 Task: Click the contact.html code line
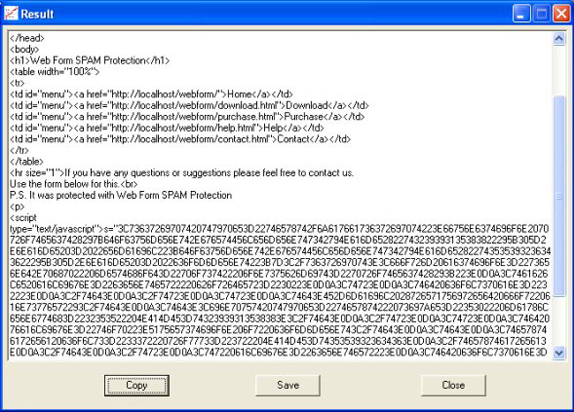point(180,139)
